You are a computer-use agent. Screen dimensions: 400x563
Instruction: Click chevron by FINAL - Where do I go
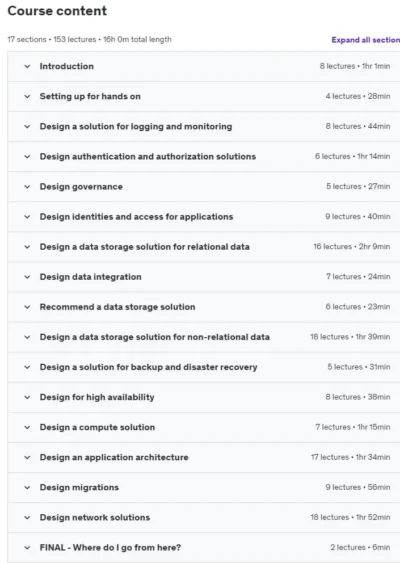point(27,548)
